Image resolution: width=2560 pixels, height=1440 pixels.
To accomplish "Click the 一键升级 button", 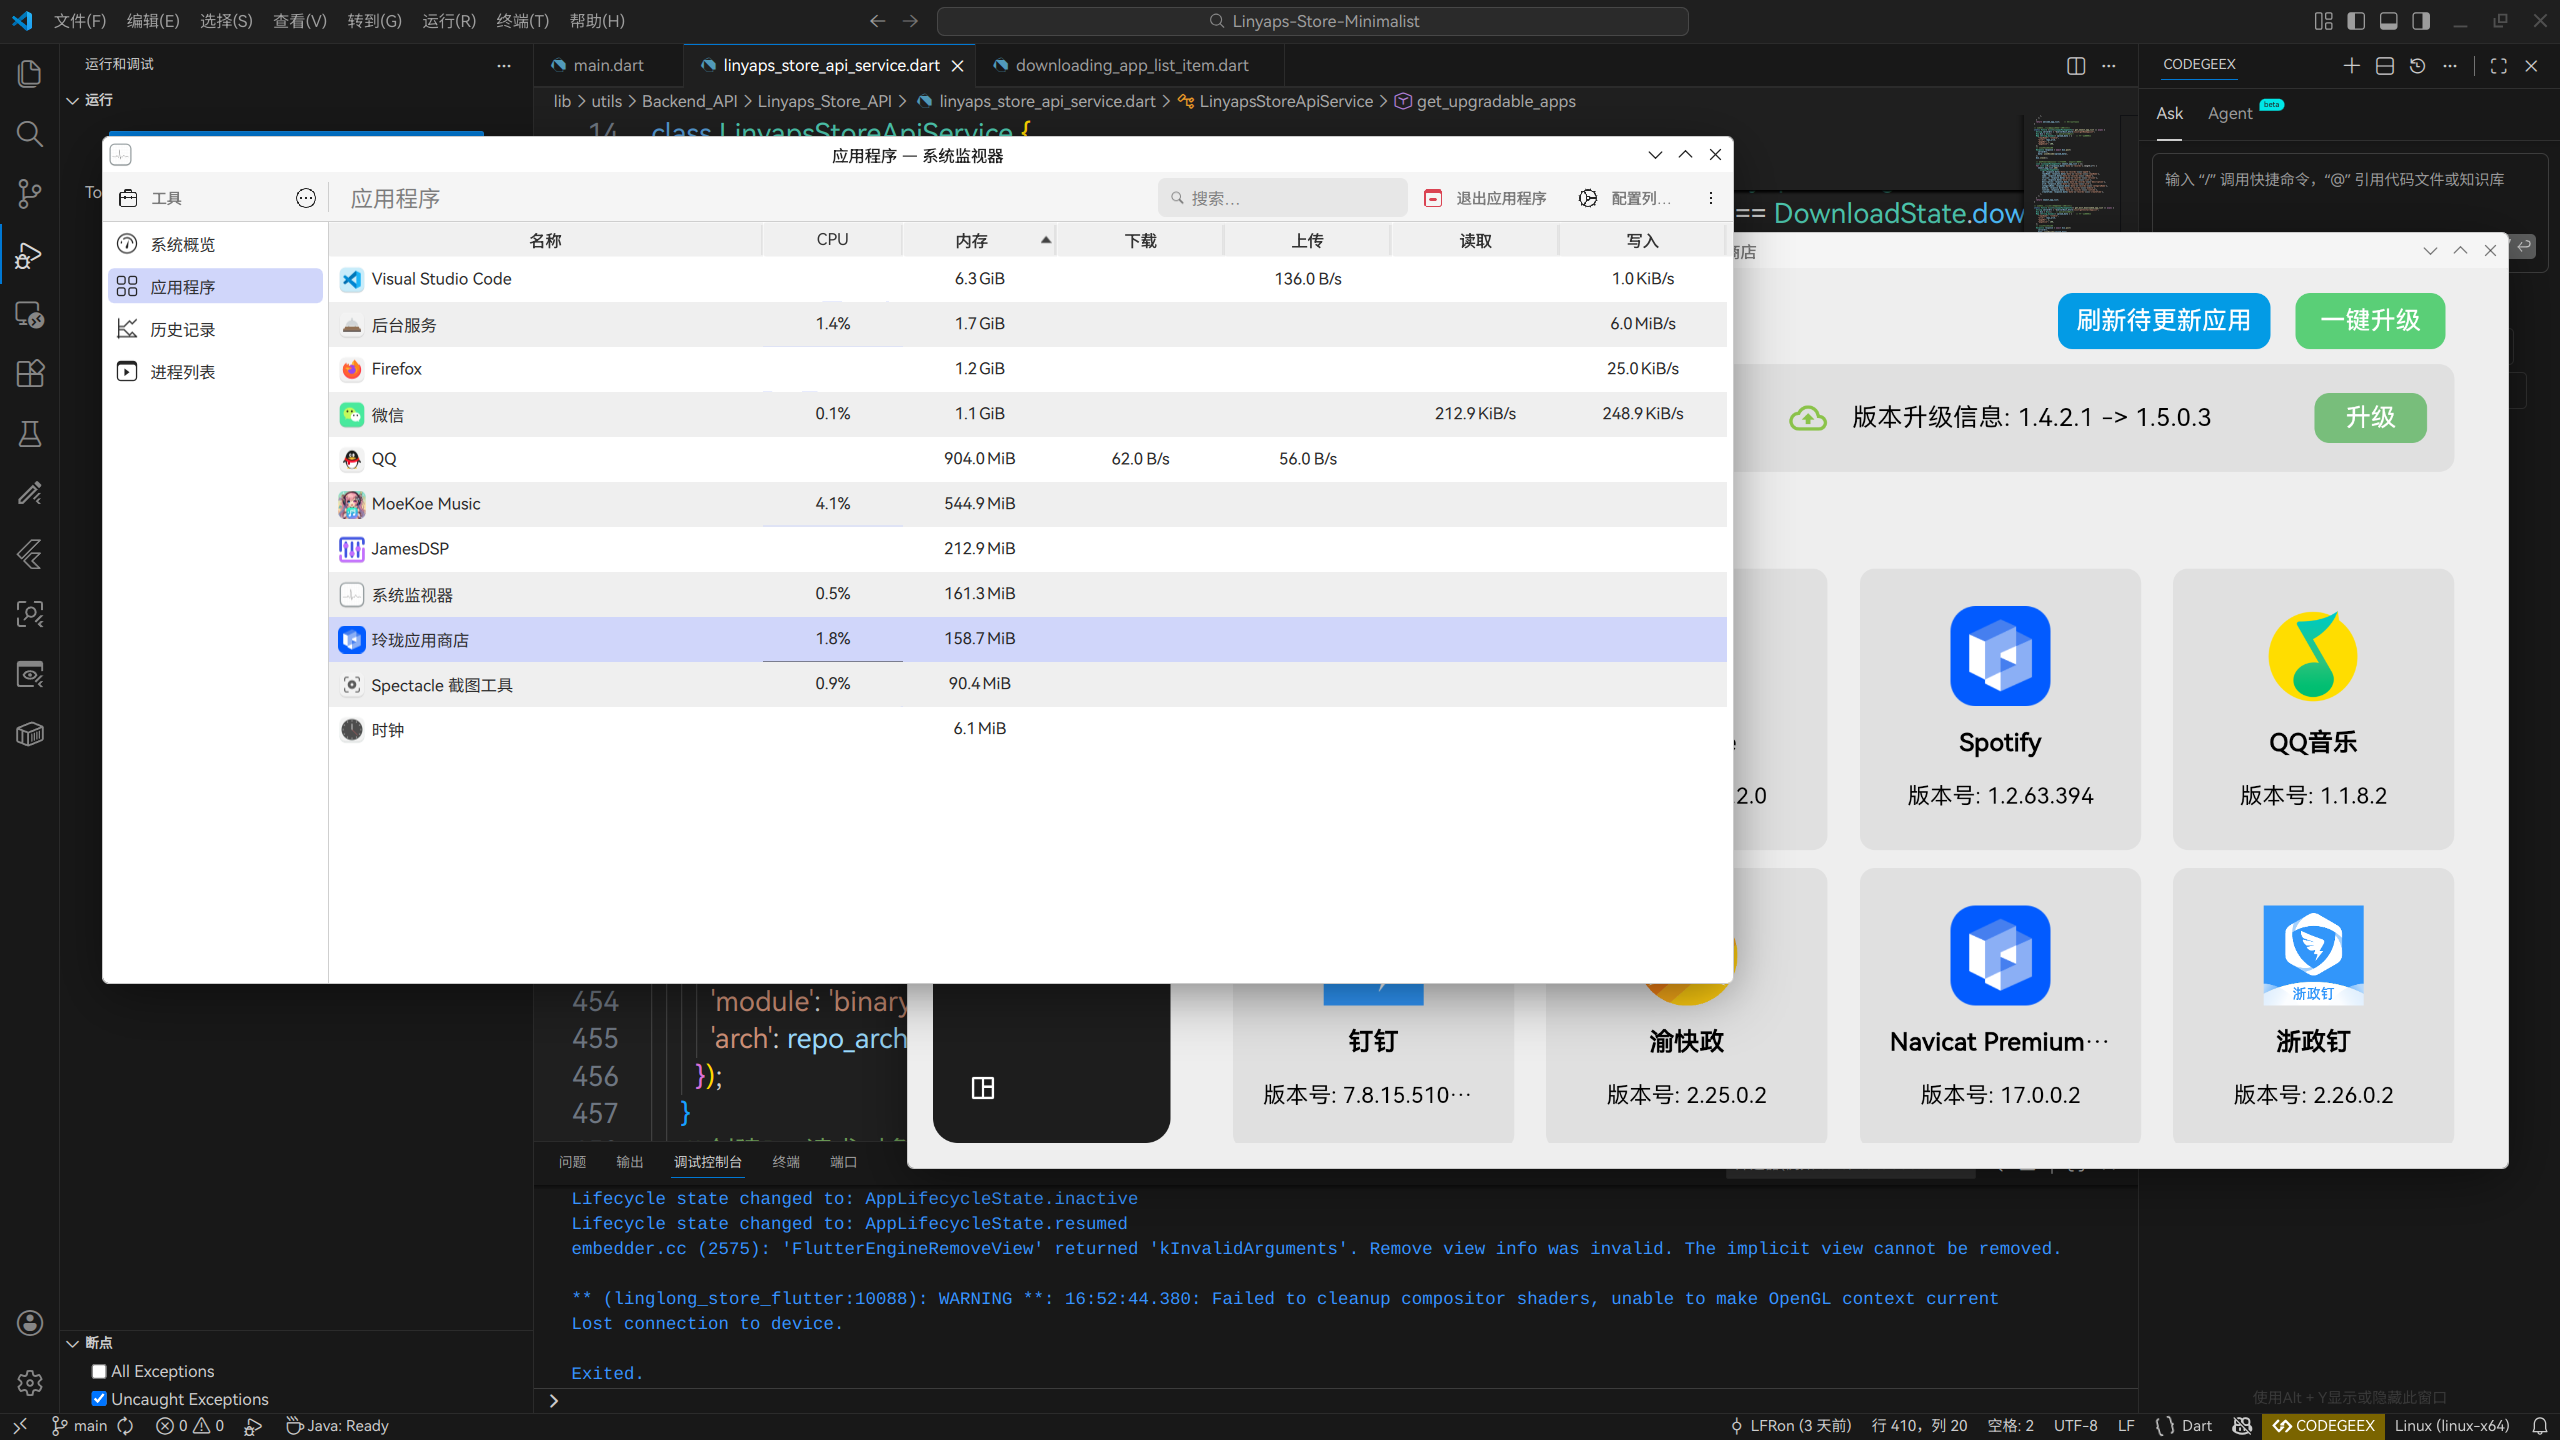I will [2370, 321].
